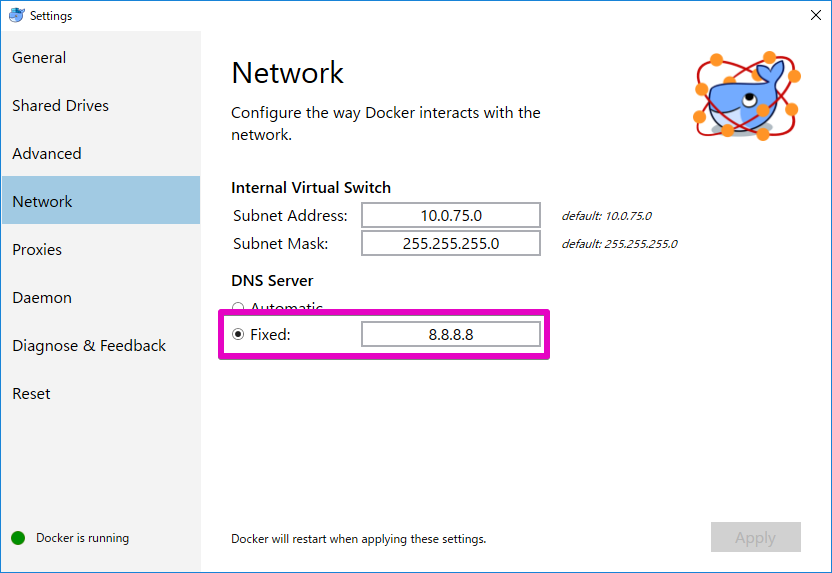
Task: Close the Settings window
Action: pyautogui.click(x=816, y=15)
